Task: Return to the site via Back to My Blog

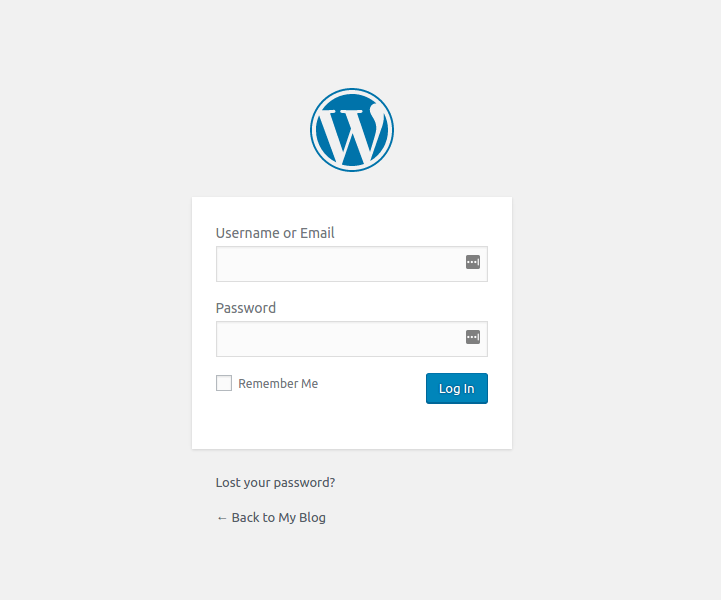Action: [x=278, y=518]
